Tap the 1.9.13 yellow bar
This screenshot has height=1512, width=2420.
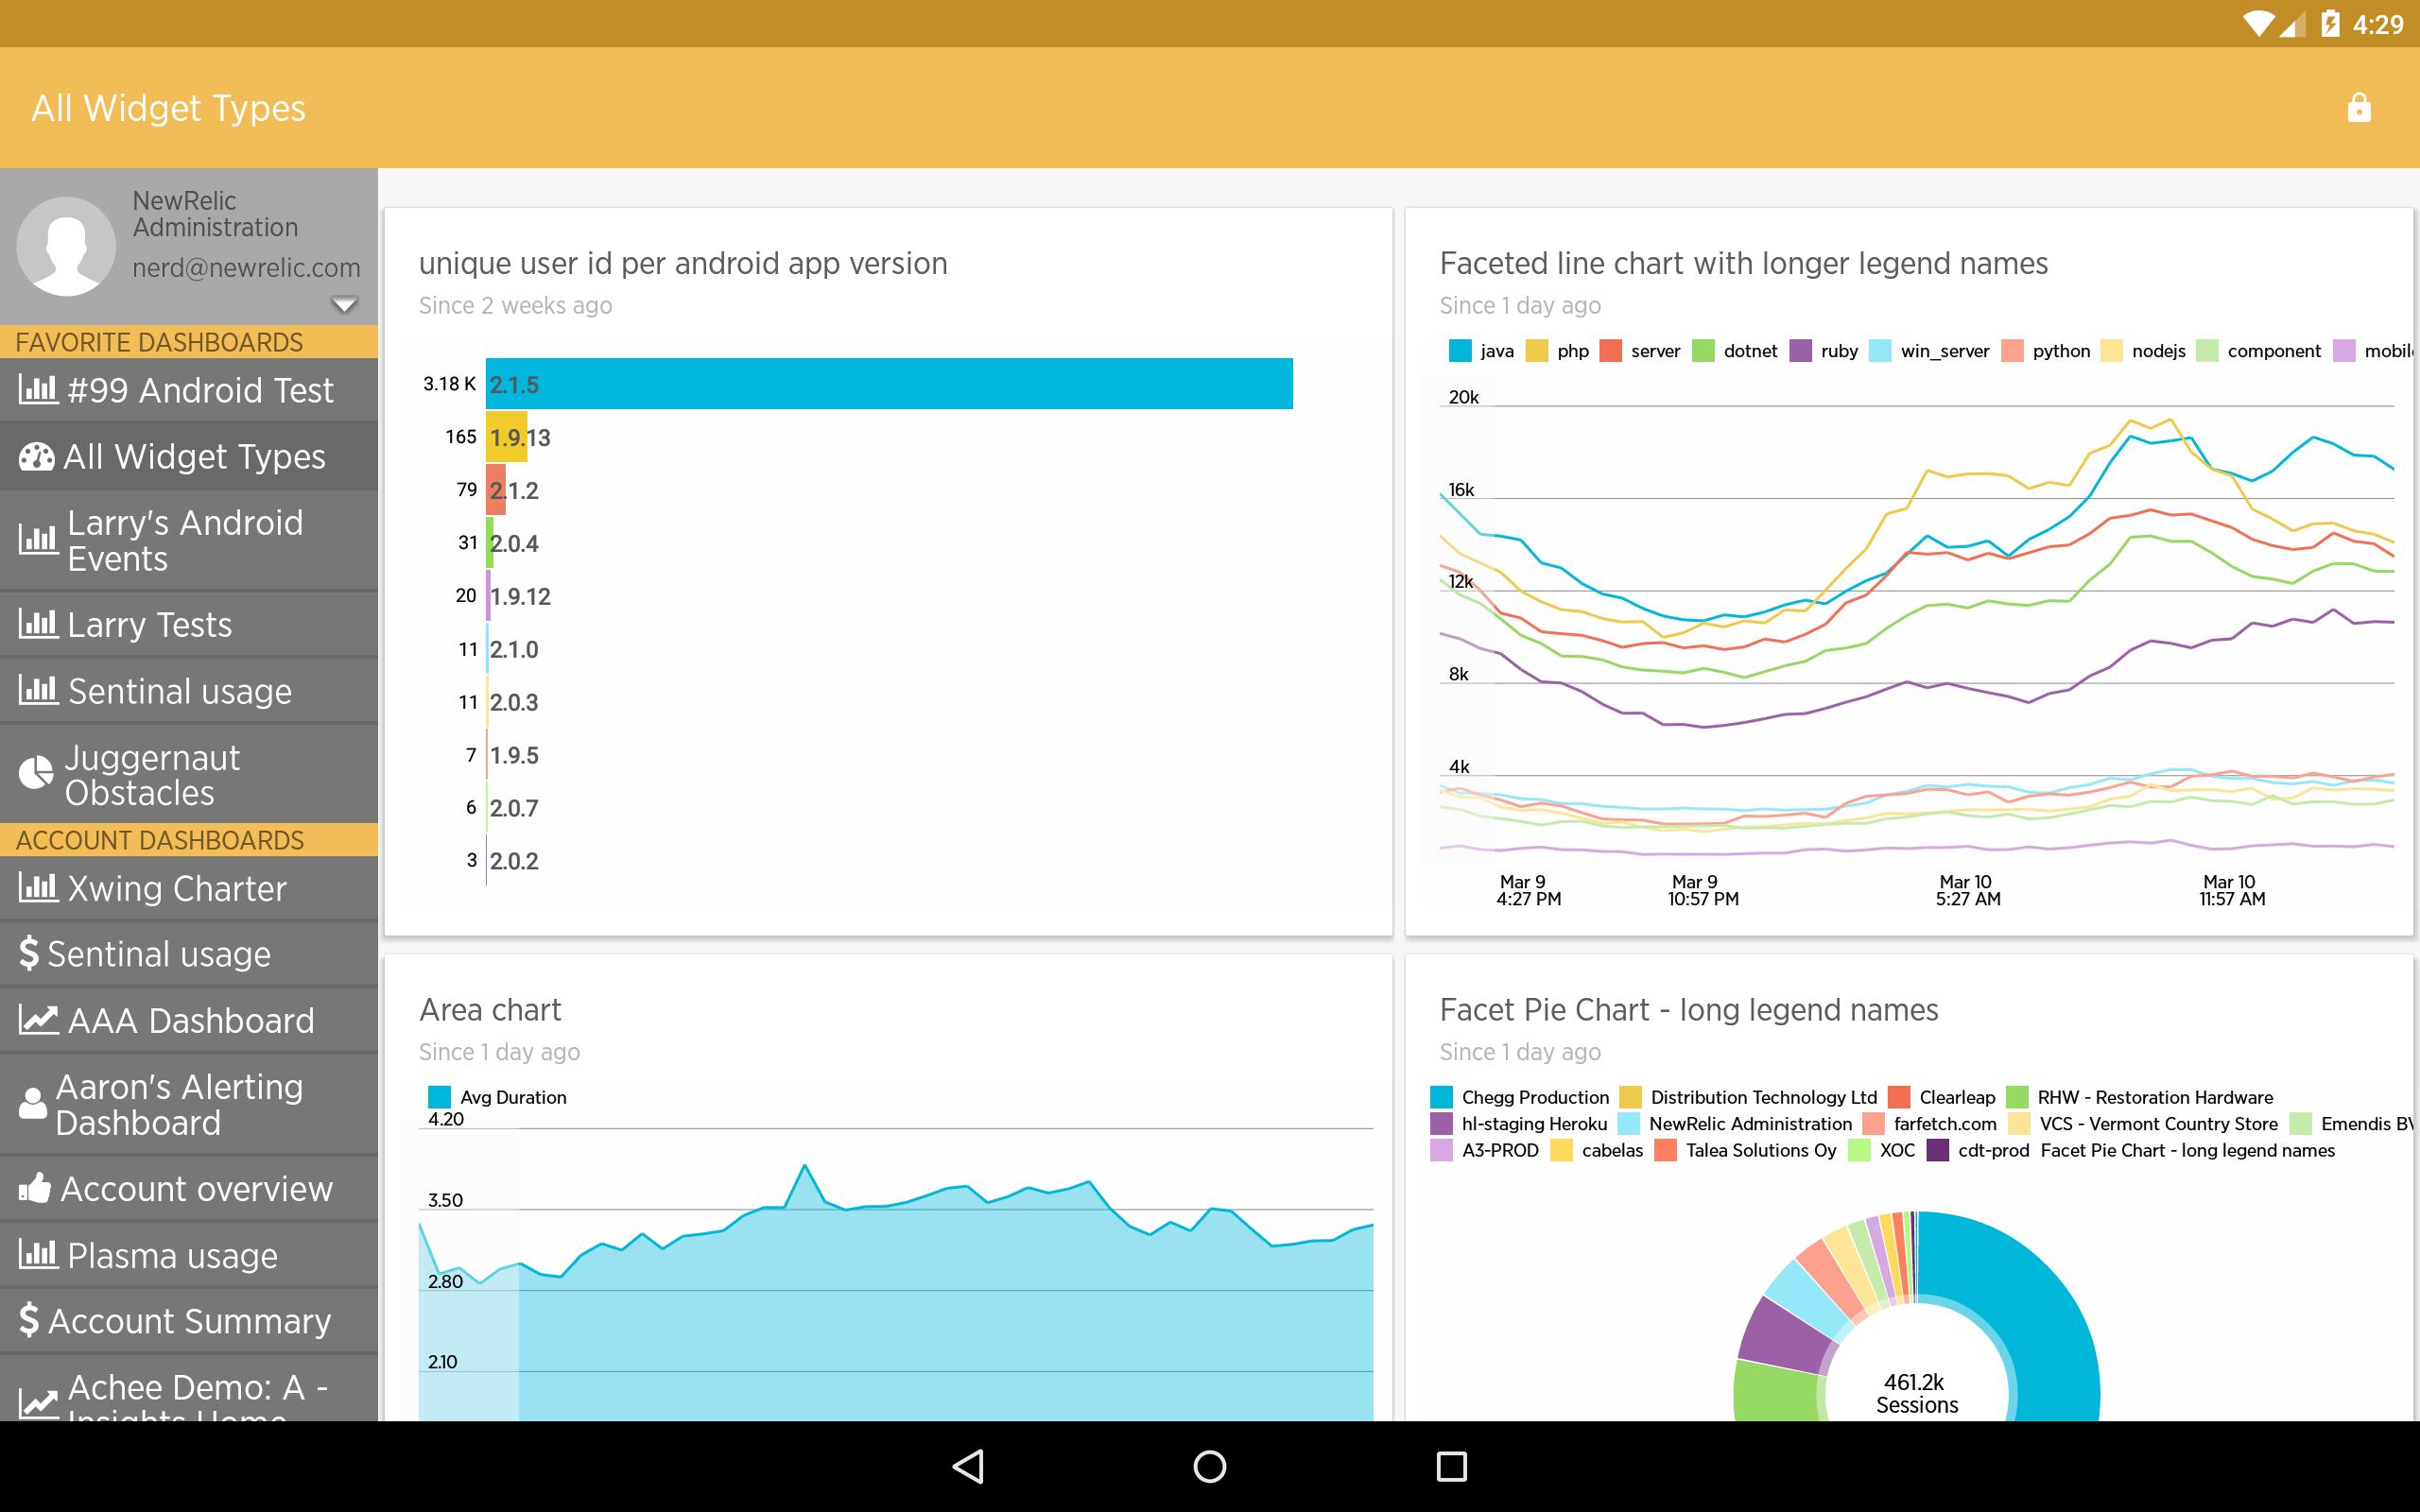(506, 436)
